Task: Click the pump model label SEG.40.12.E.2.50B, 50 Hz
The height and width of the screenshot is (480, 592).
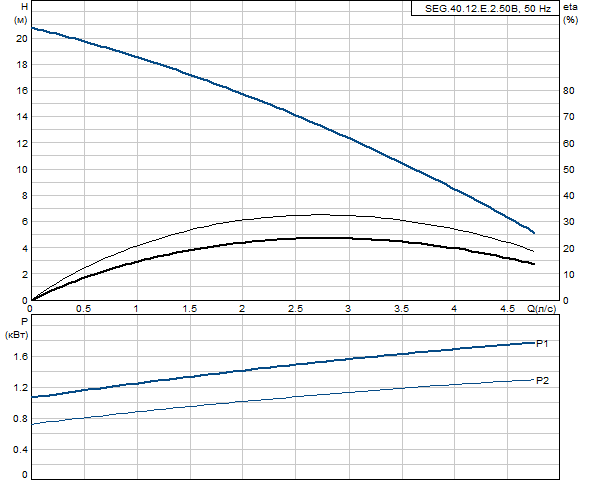Action: pyautogui.click(x=488, y=9)
